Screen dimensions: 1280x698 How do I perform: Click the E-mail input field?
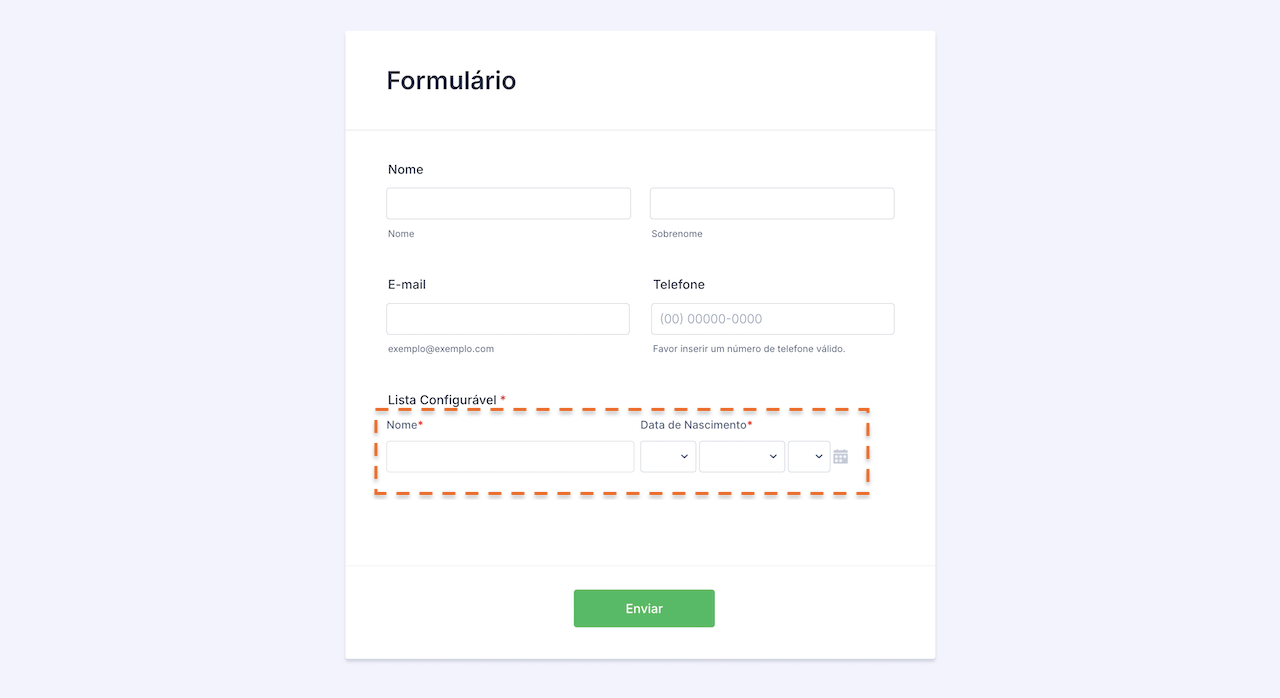pos(508,318)
